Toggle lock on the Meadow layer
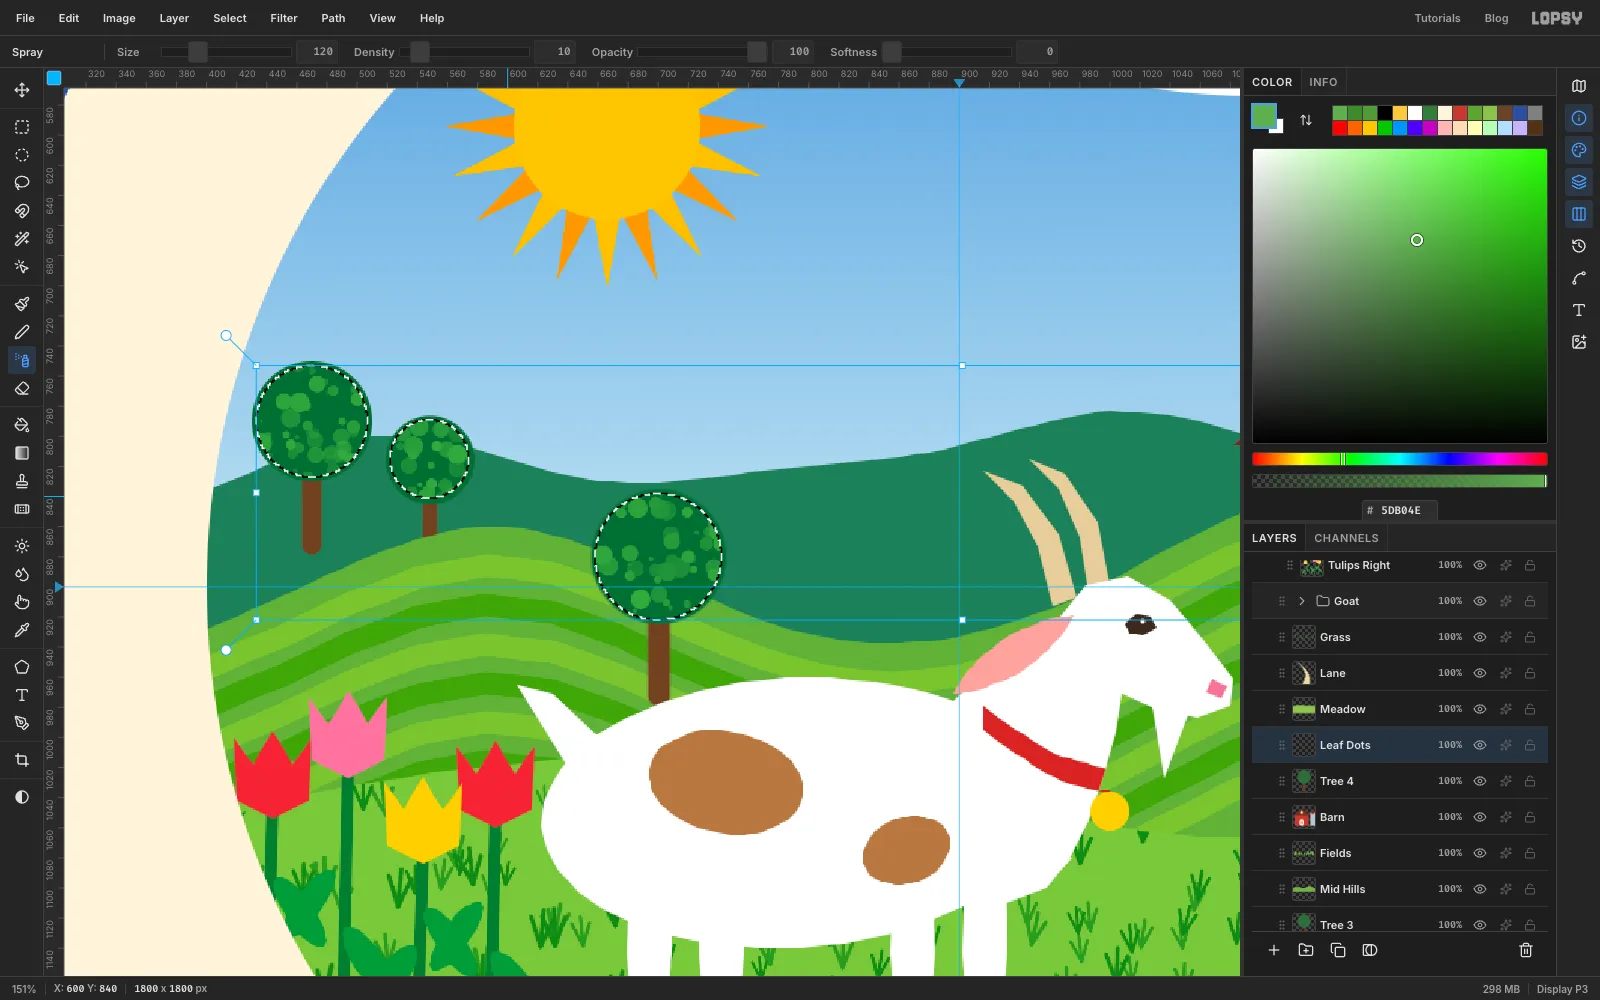The width and height of the screenshot is (1600, 1000). click(x=1530, y=709)
